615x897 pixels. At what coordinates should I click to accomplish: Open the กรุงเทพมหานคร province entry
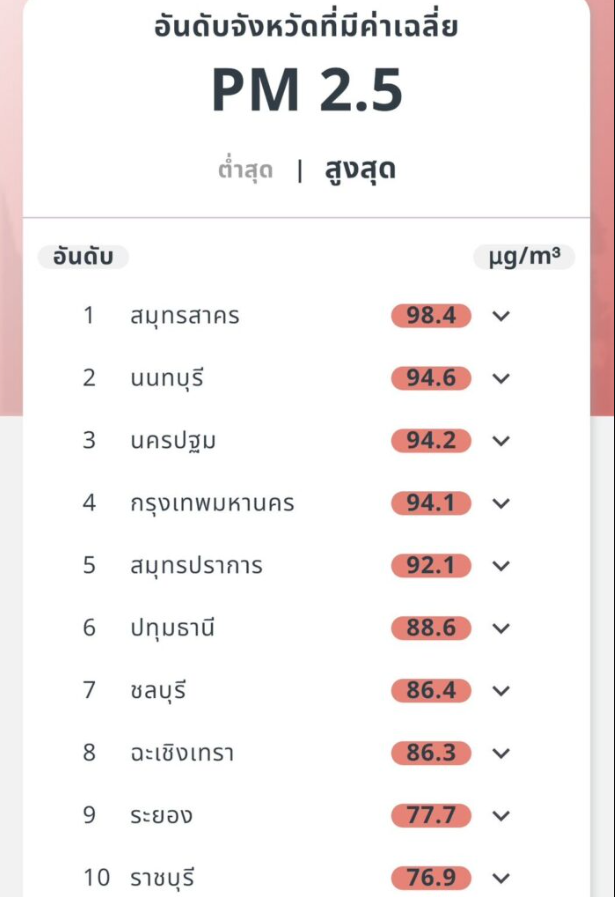pos(212,503)
